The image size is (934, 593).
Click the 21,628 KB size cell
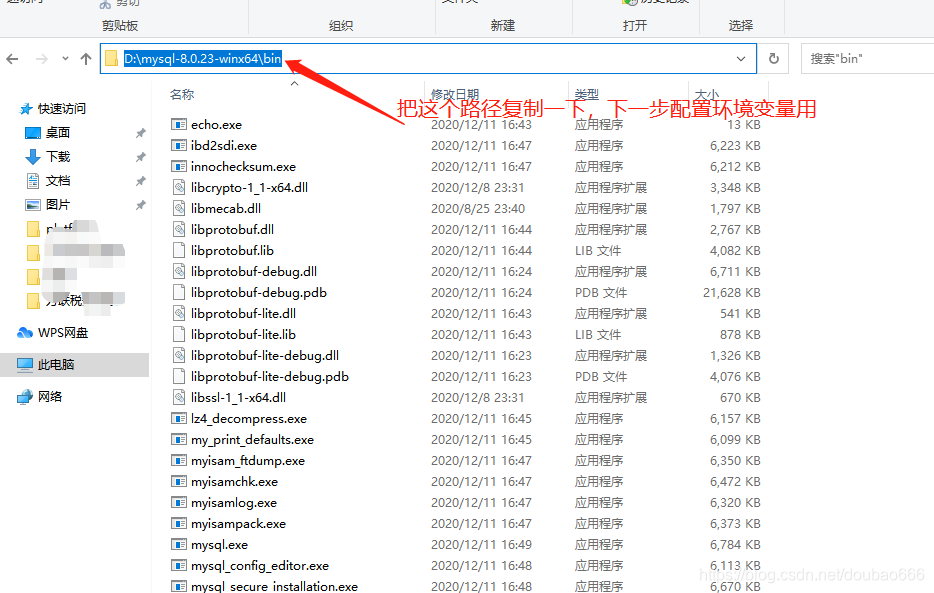(731, 293)
